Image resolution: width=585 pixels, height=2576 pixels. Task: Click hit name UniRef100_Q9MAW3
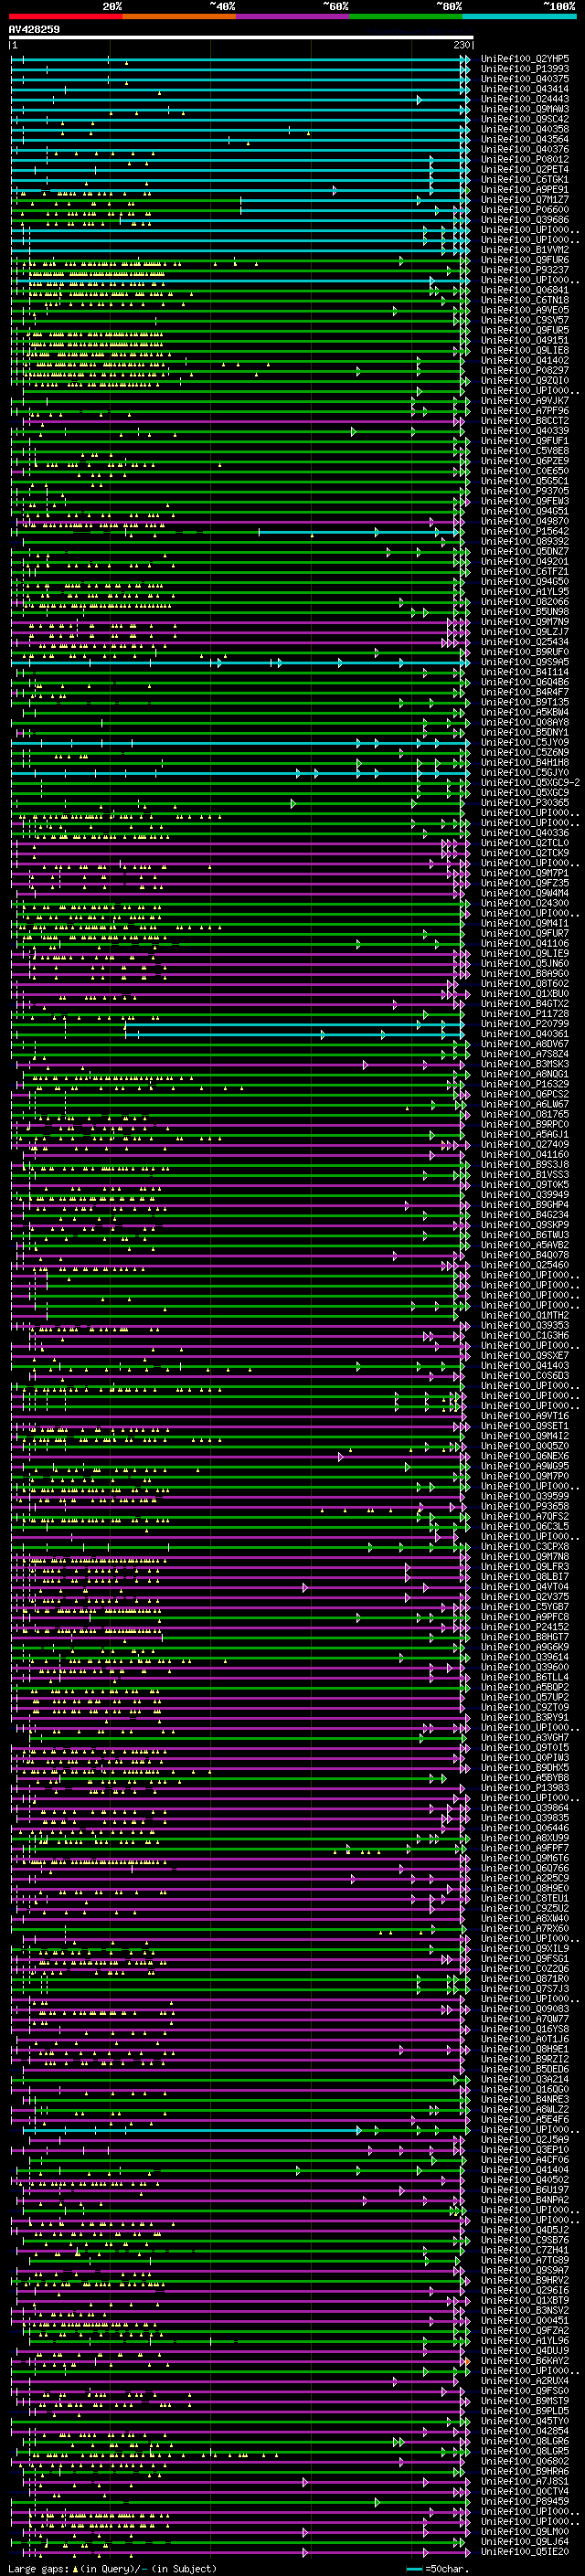tap(525, 109)
